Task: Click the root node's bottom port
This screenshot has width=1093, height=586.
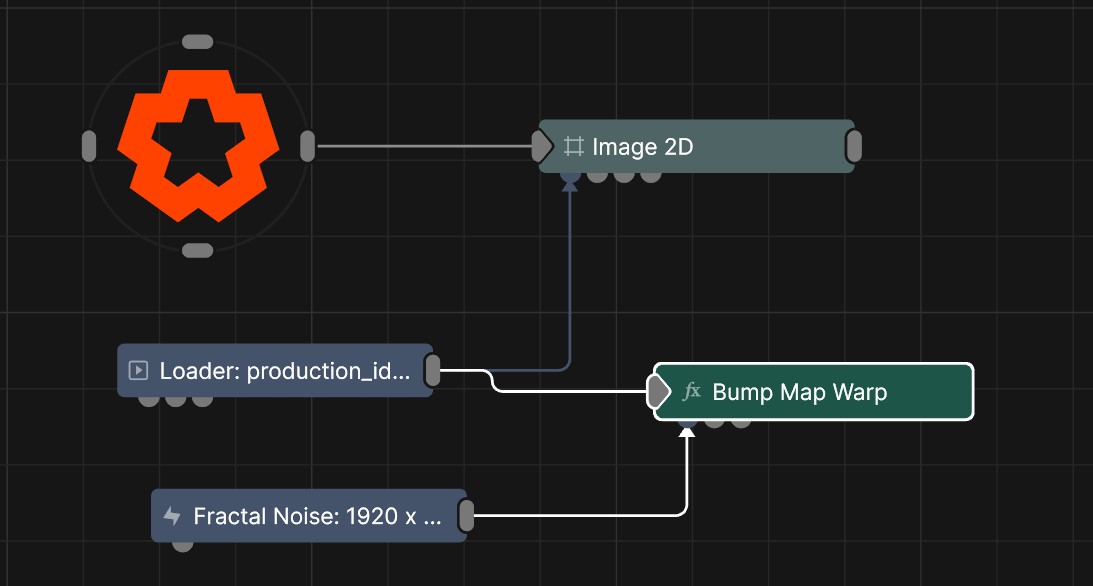Action: 198,250
